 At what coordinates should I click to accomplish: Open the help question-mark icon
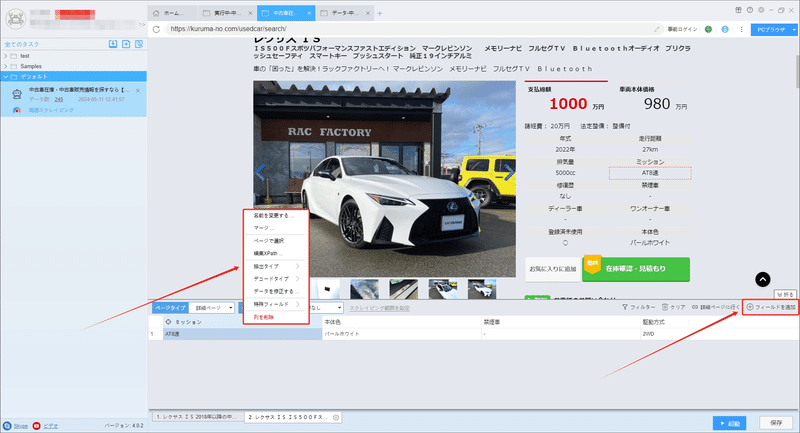click(x=749, y=10)
